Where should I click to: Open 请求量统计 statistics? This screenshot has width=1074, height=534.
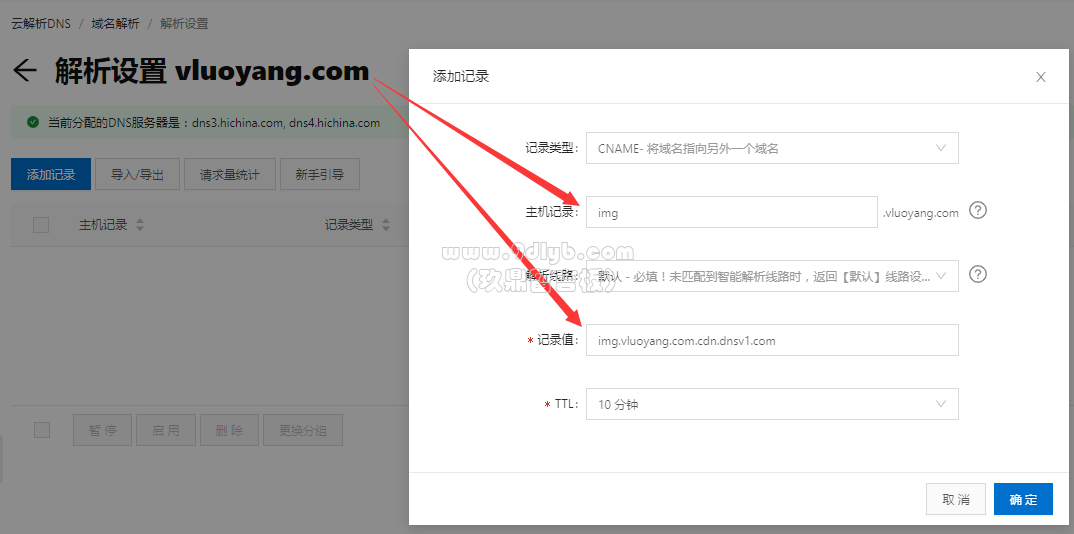coord(229,175)
